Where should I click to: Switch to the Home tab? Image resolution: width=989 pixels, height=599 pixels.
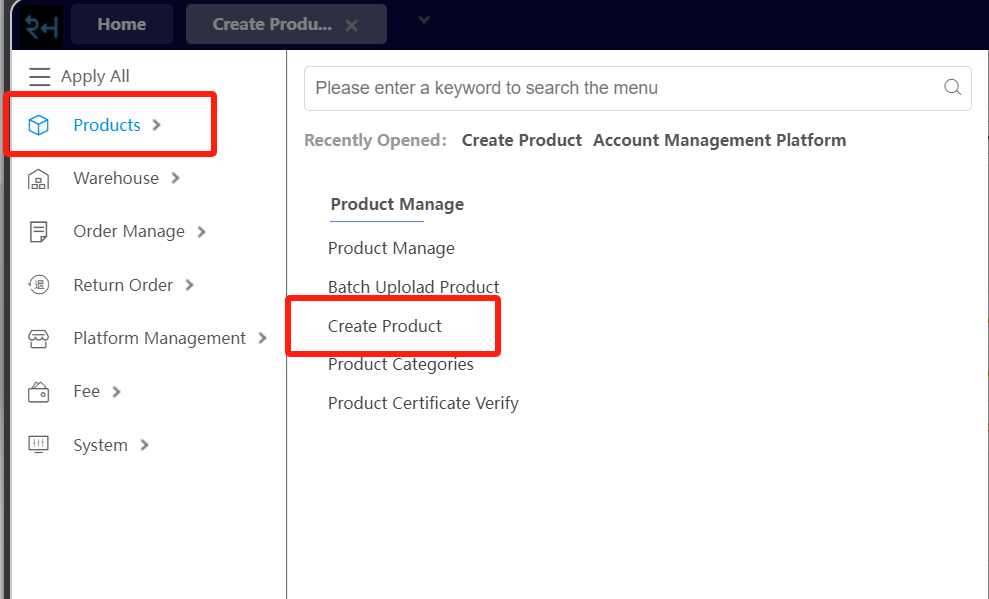tap(121, 24)
